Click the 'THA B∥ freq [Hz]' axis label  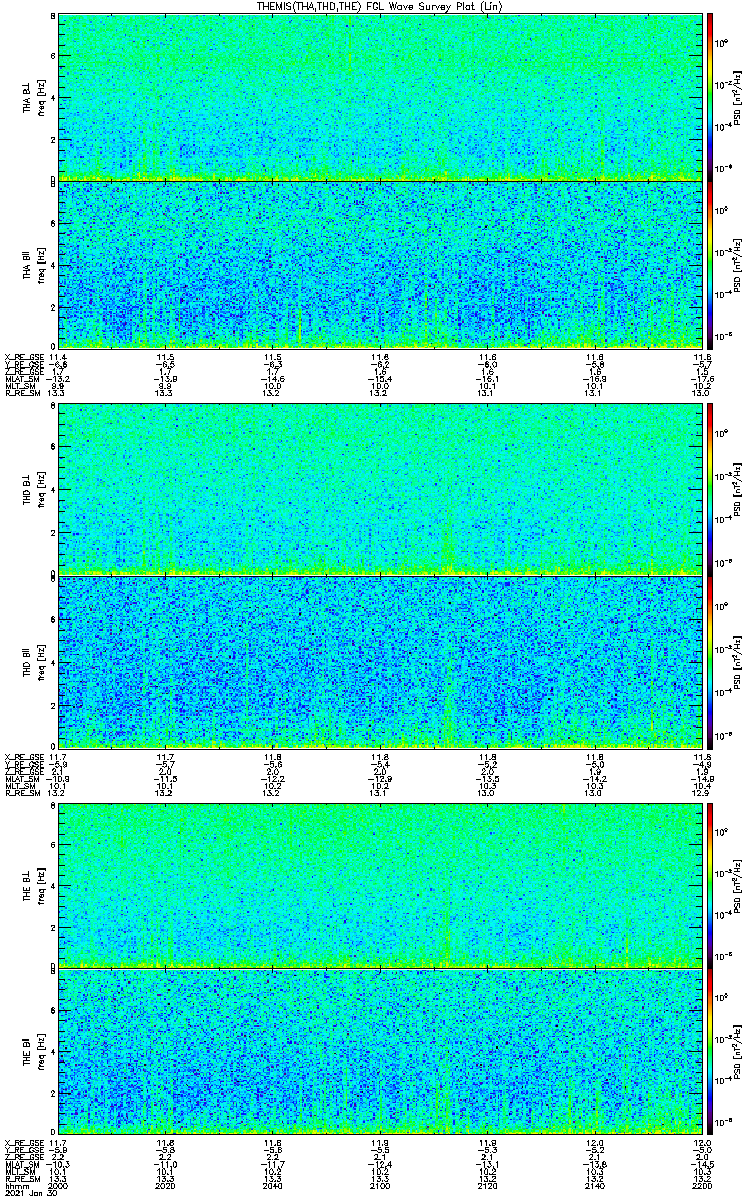click(x=34, y=265)
